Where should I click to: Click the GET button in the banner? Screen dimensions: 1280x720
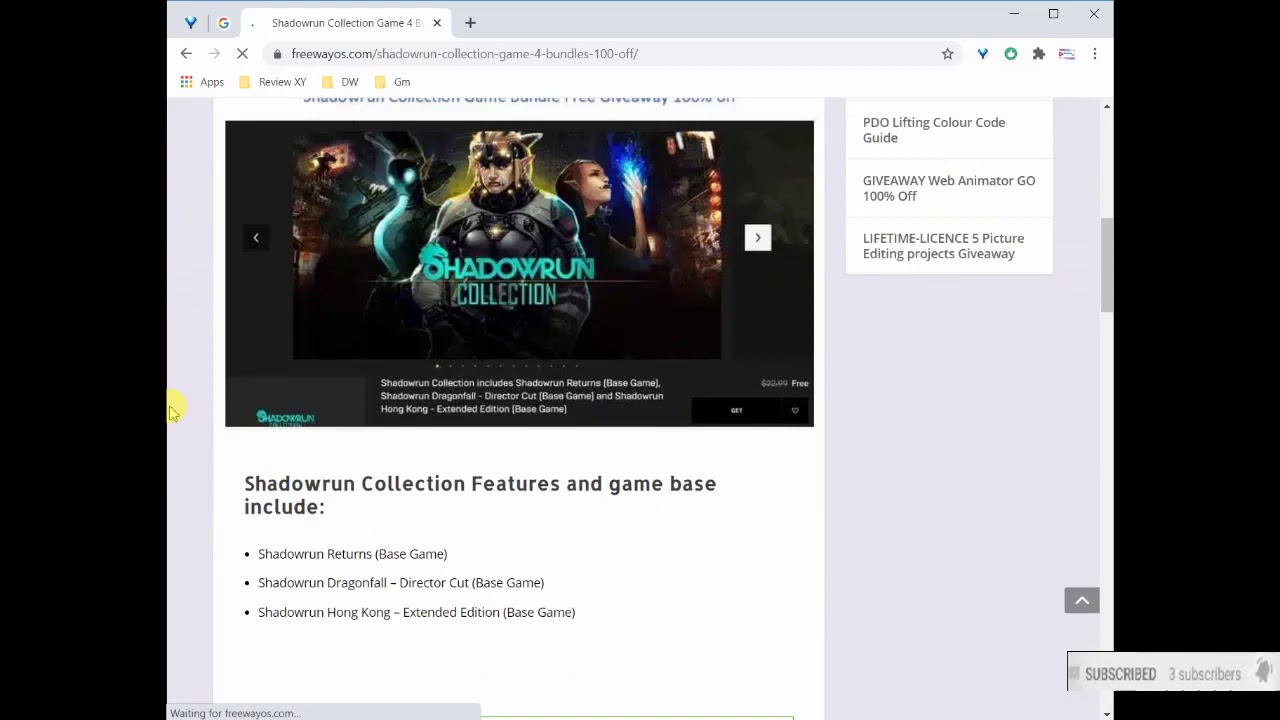coord(736,410)
